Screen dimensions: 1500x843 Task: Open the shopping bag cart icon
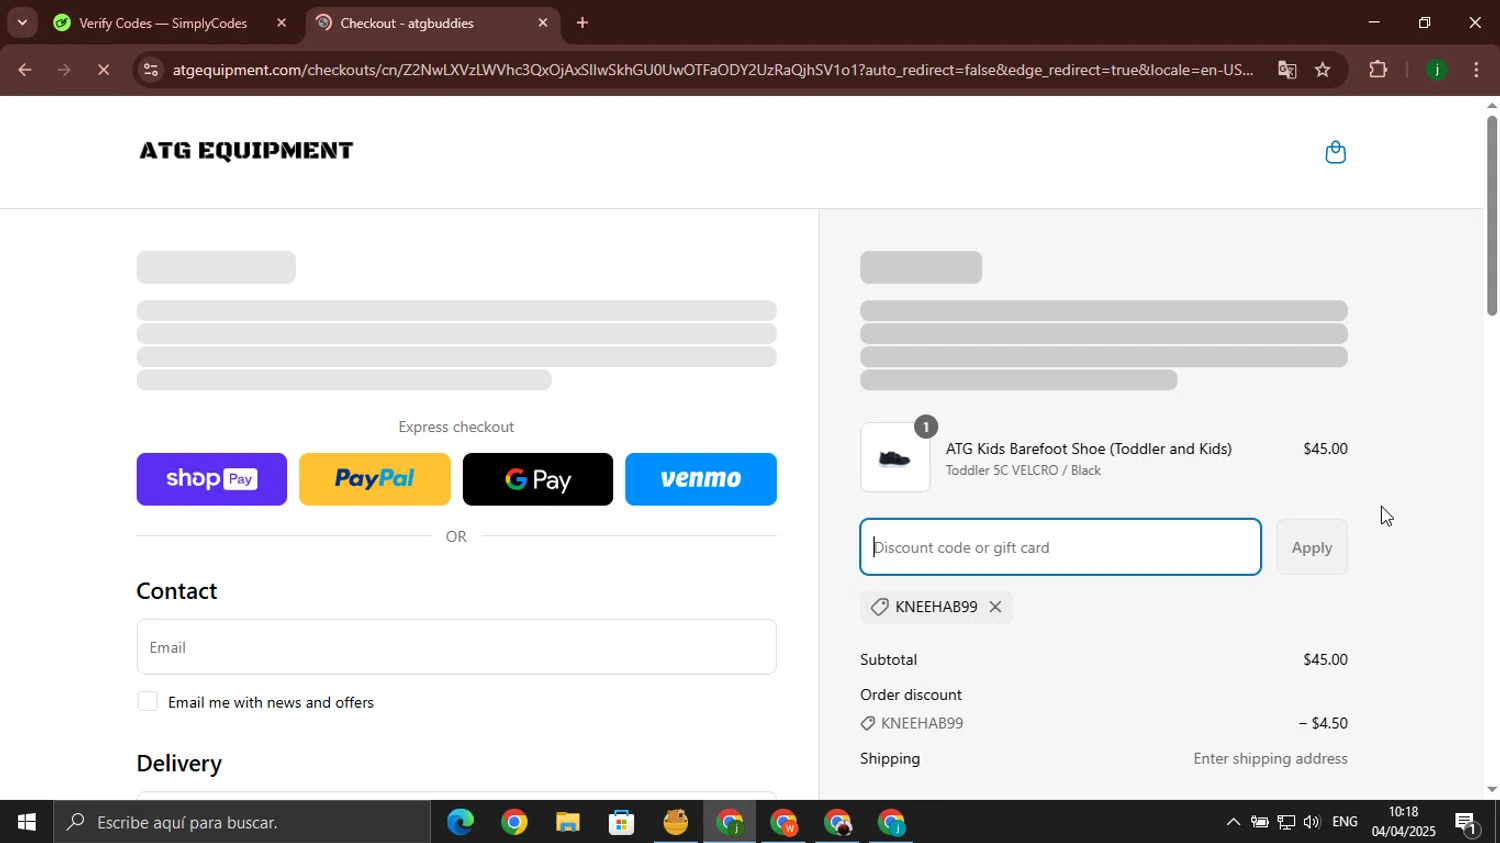(1335, 152)
